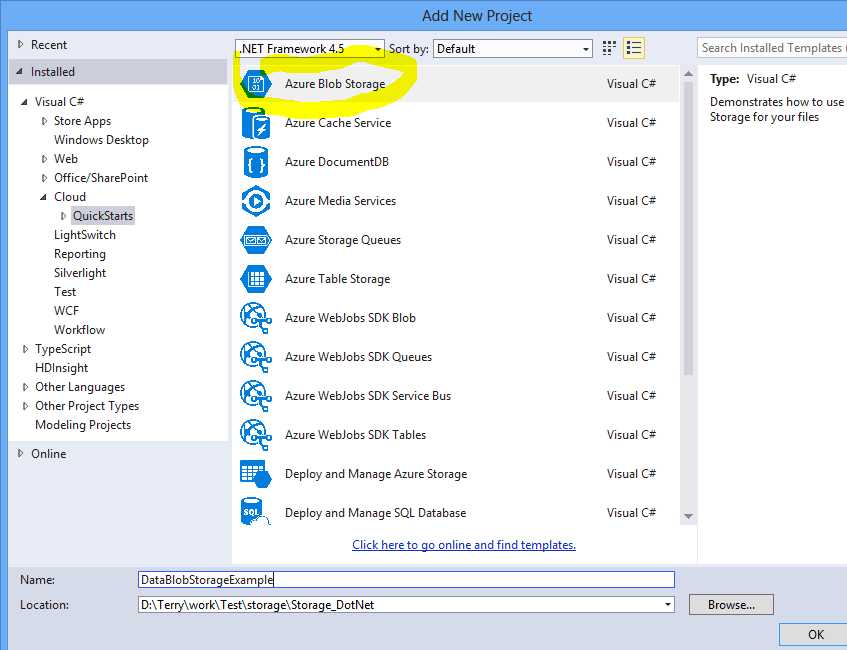Select the Azure DocumentDB row text
The height and width of the screenshot is (650, 847).
click(x=337, y=162)
